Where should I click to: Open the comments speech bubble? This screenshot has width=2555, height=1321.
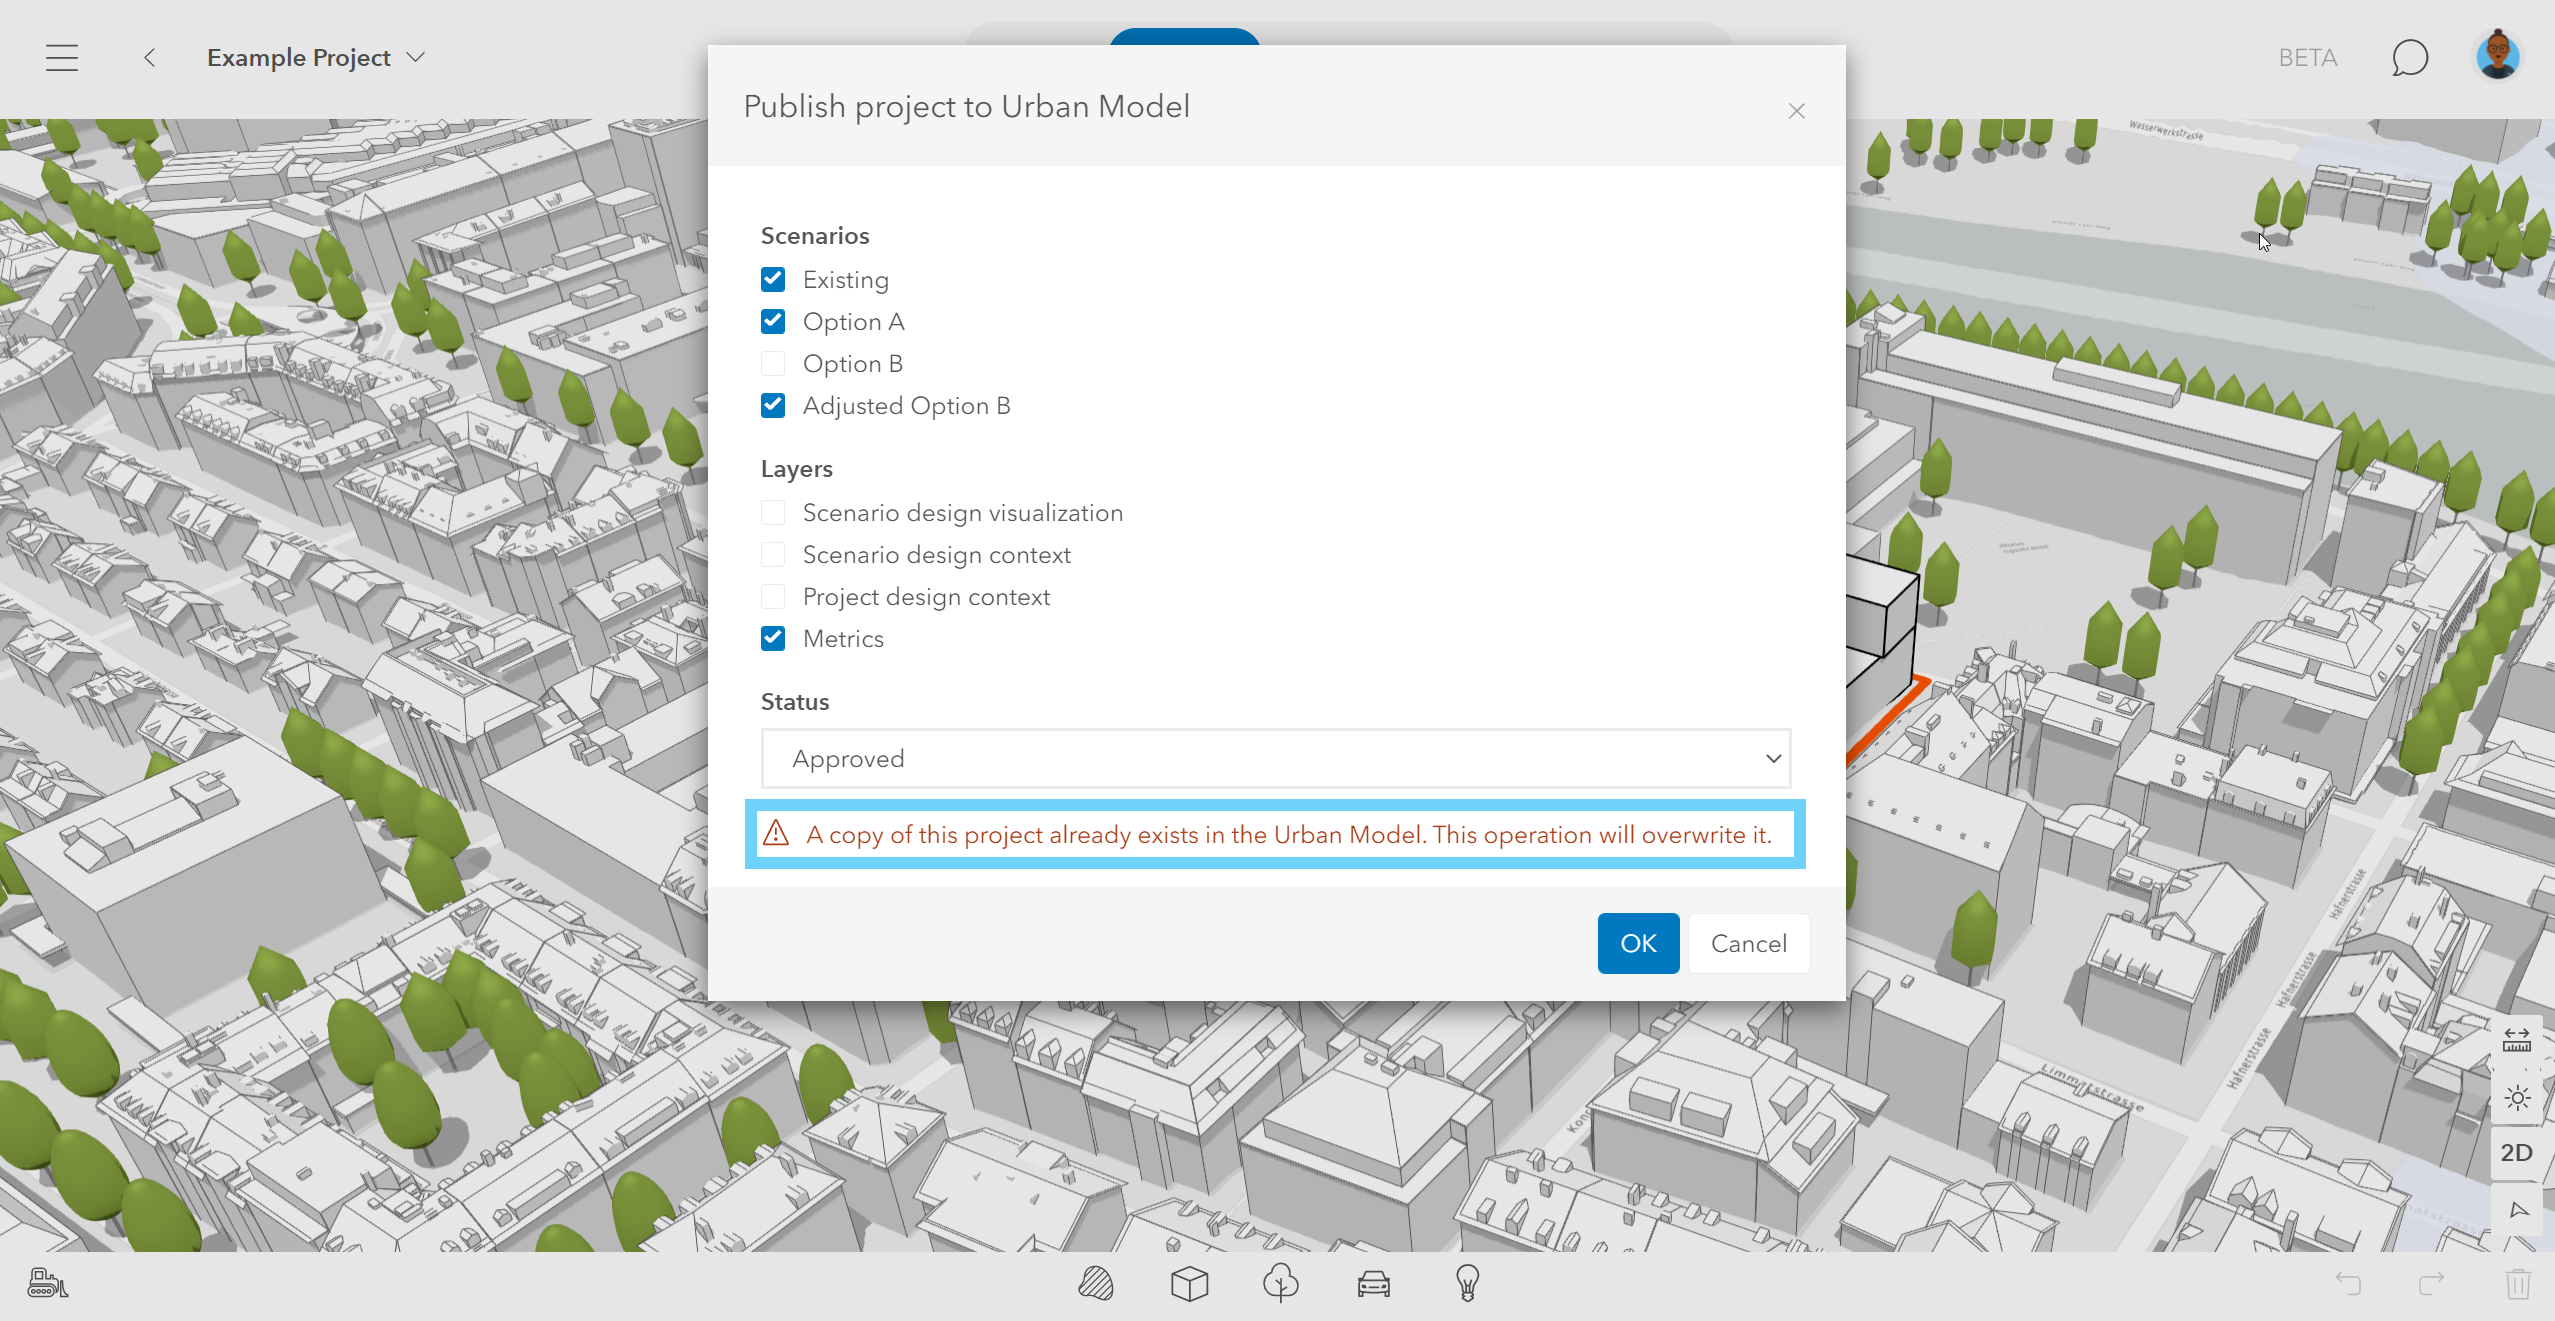tap(2409, 58)
